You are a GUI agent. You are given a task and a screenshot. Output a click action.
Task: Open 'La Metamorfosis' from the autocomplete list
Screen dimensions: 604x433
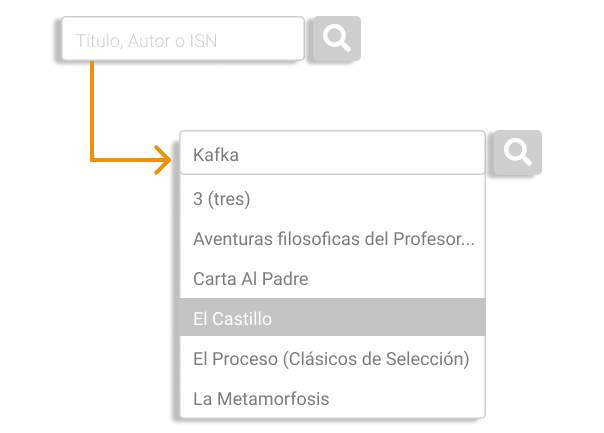tap(332, 398)
